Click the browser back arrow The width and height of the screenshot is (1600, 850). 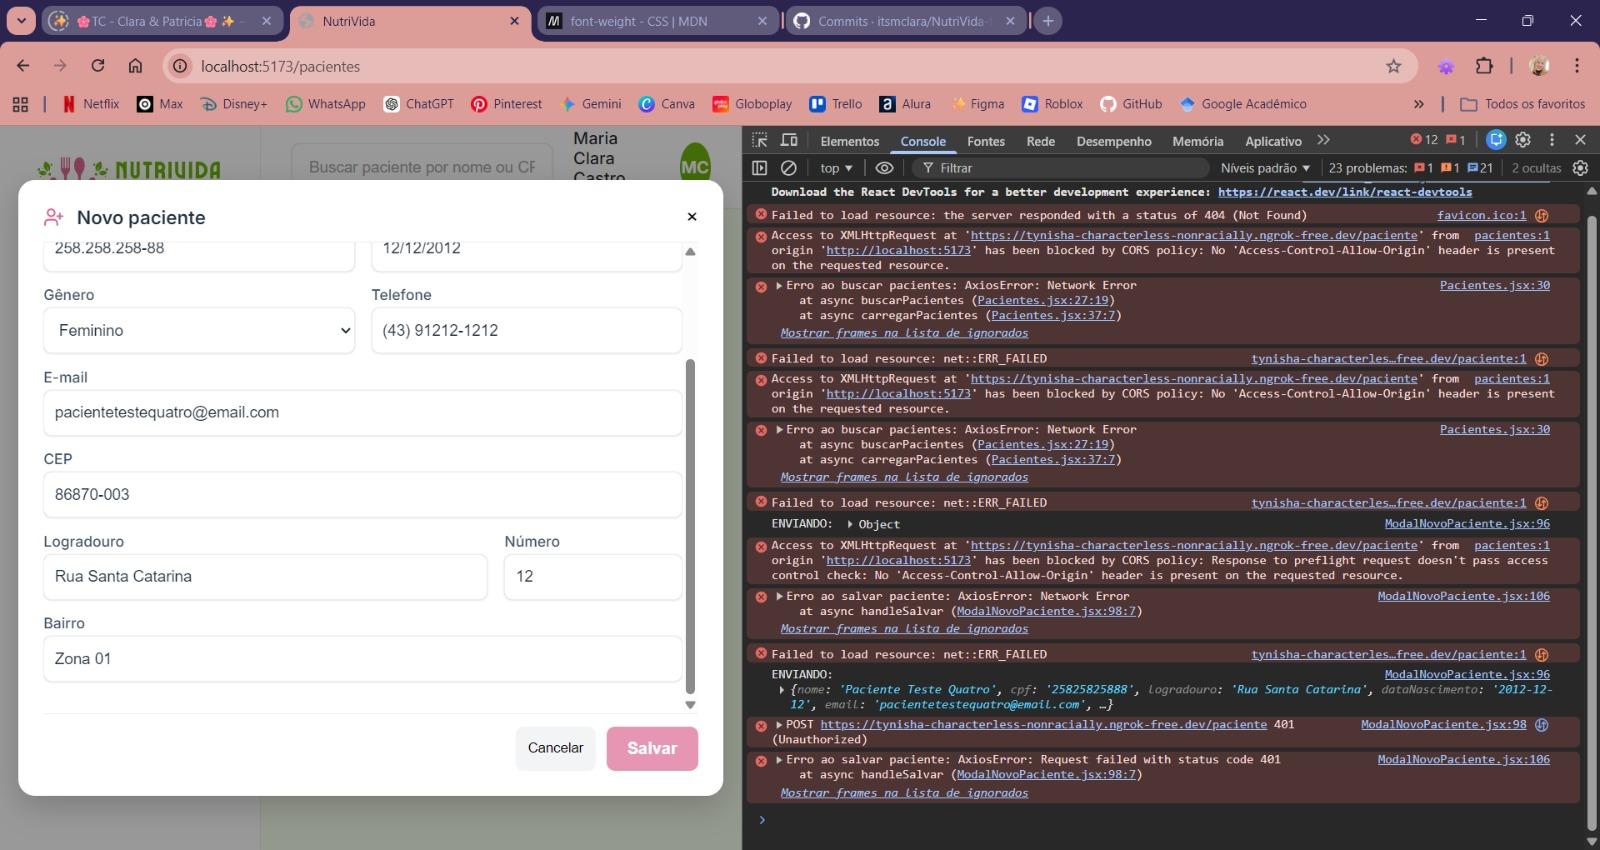point(23,66)
